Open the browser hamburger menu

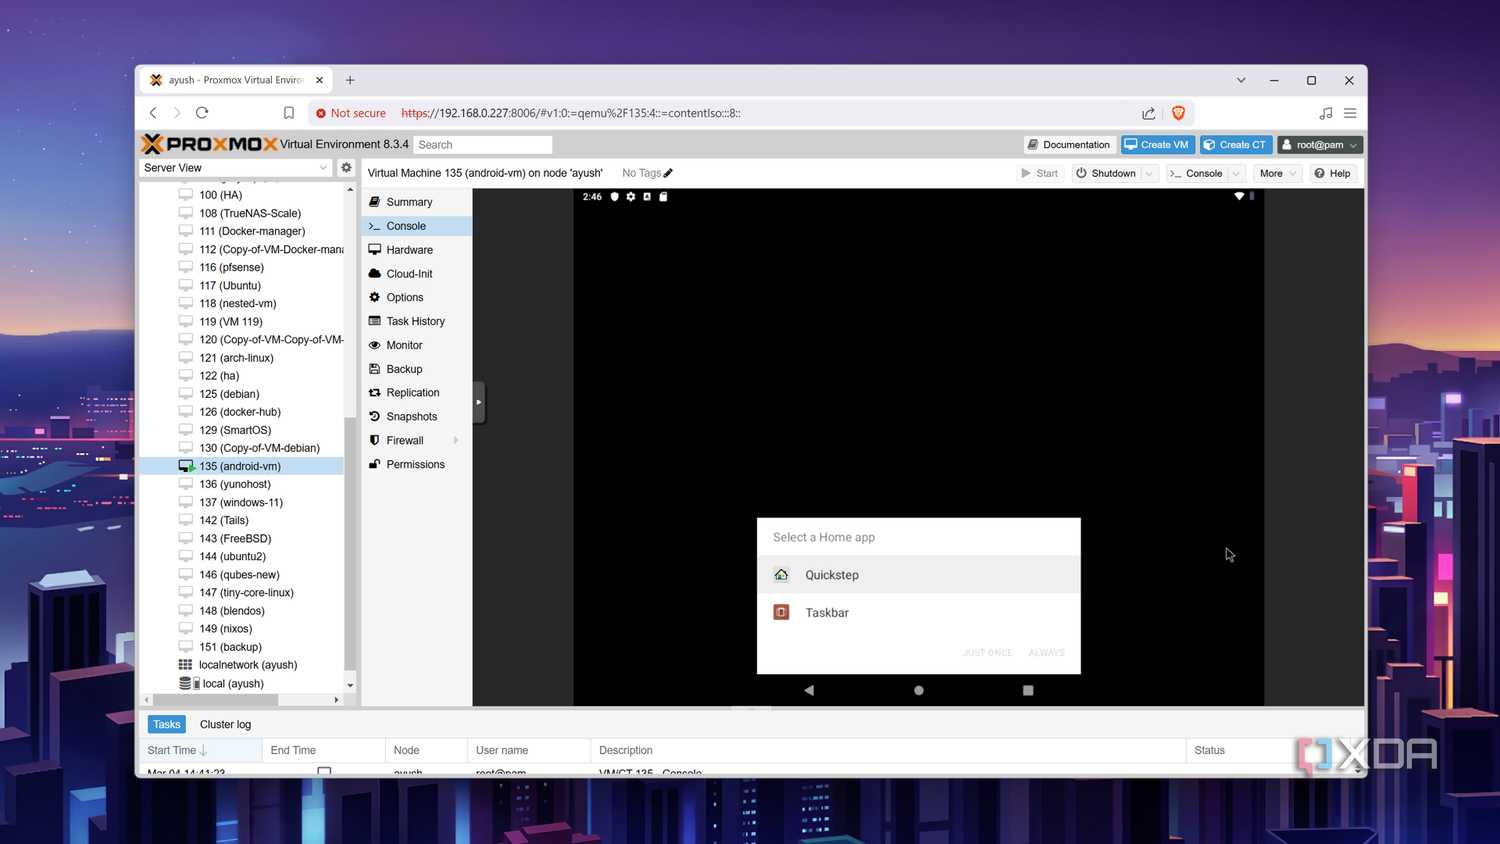[1350, 113]
